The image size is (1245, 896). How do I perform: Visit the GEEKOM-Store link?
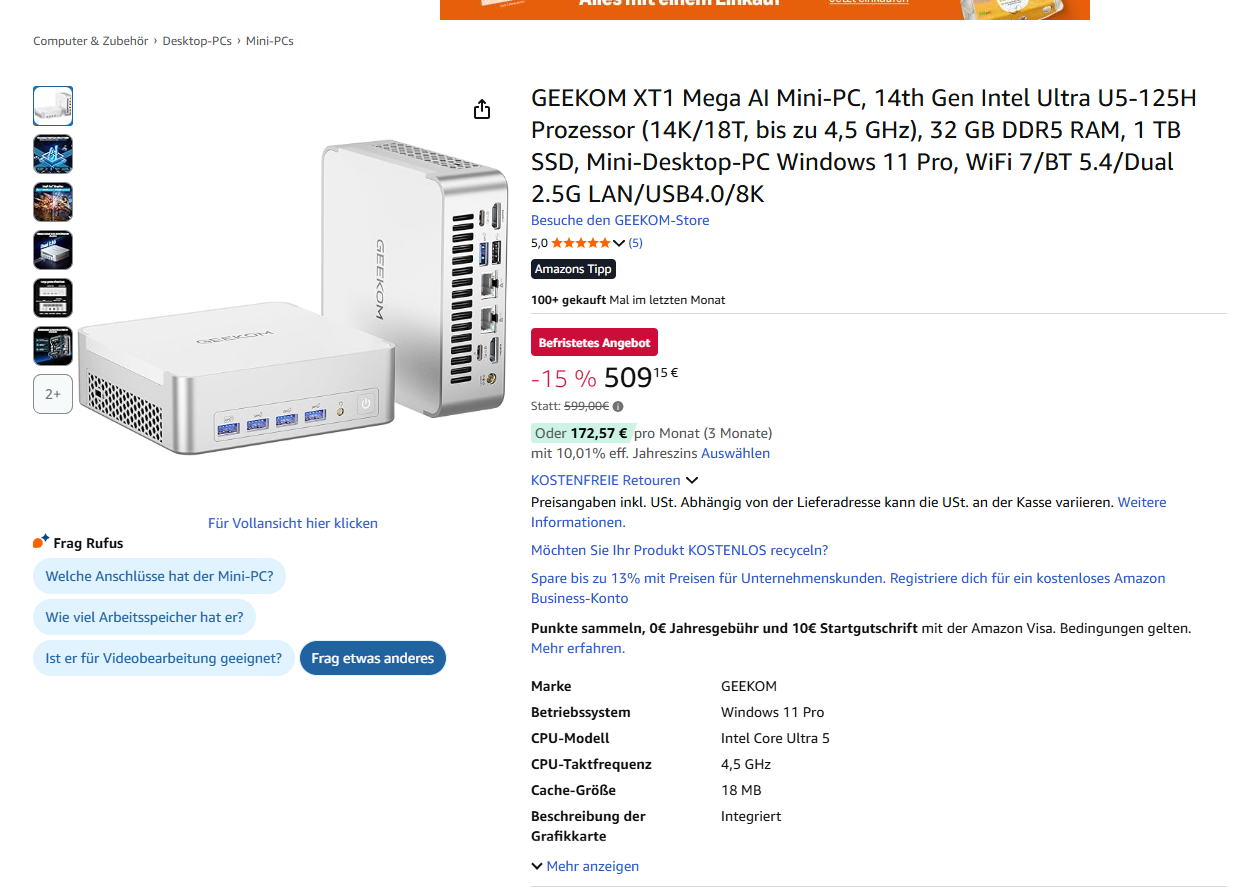[x=620, y=220]
